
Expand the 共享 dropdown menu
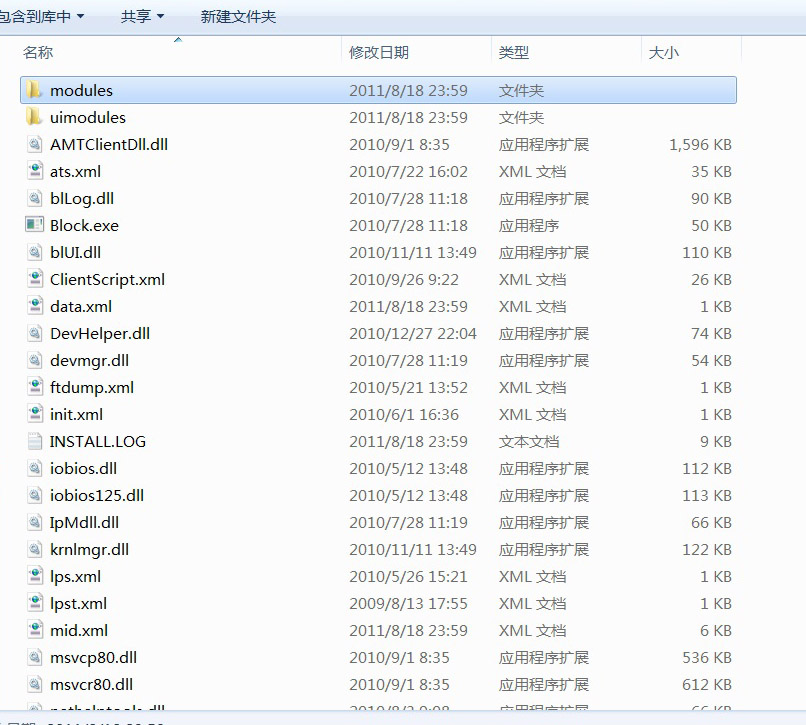[x=142, y=16]
